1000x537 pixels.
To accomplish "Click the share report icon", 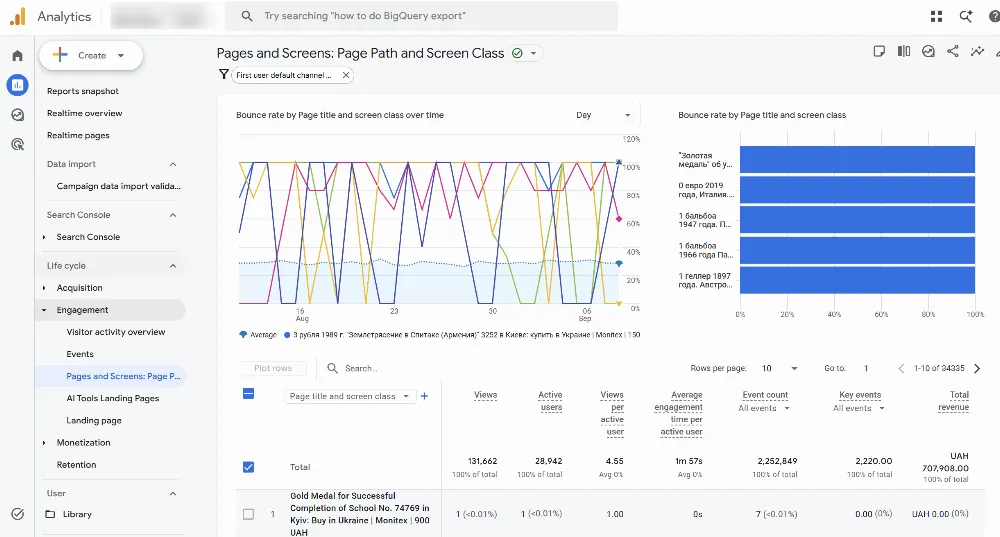I will pos(953,52).
